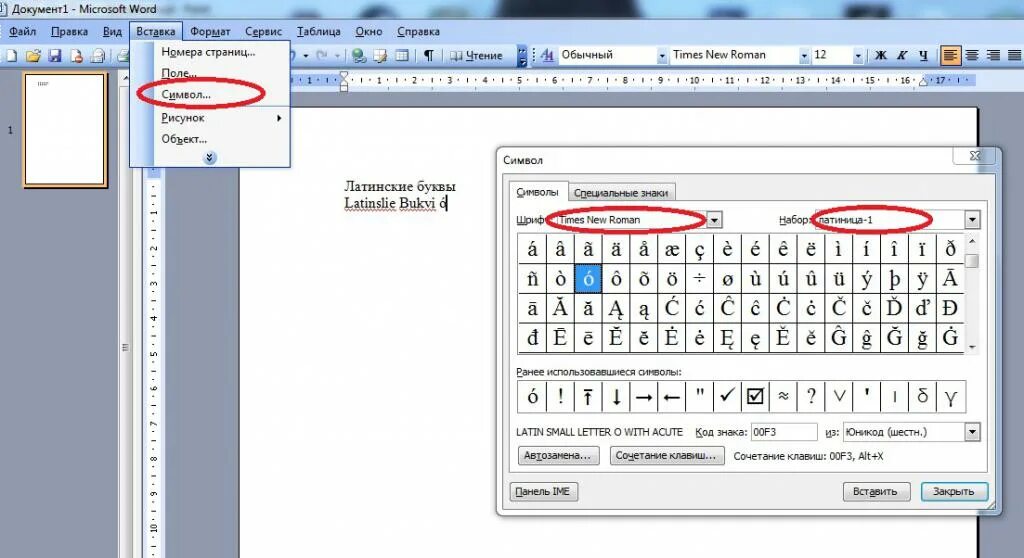Expand the Шрифт font dropdown in Символ dialog
Screen dimensions: 1024x558
tap(714, 220)
